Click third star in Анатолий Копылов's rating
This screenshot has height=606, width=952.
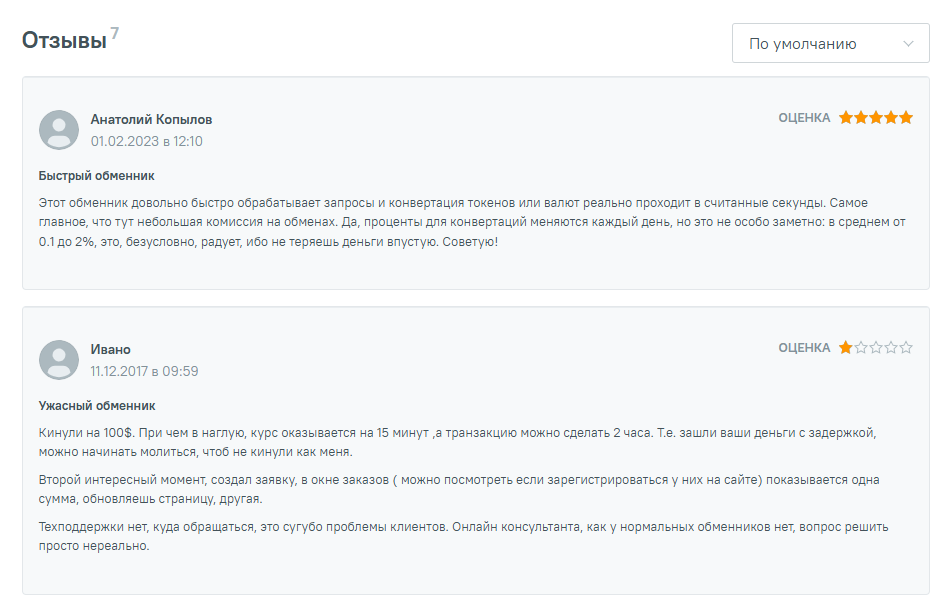[876, 118]
